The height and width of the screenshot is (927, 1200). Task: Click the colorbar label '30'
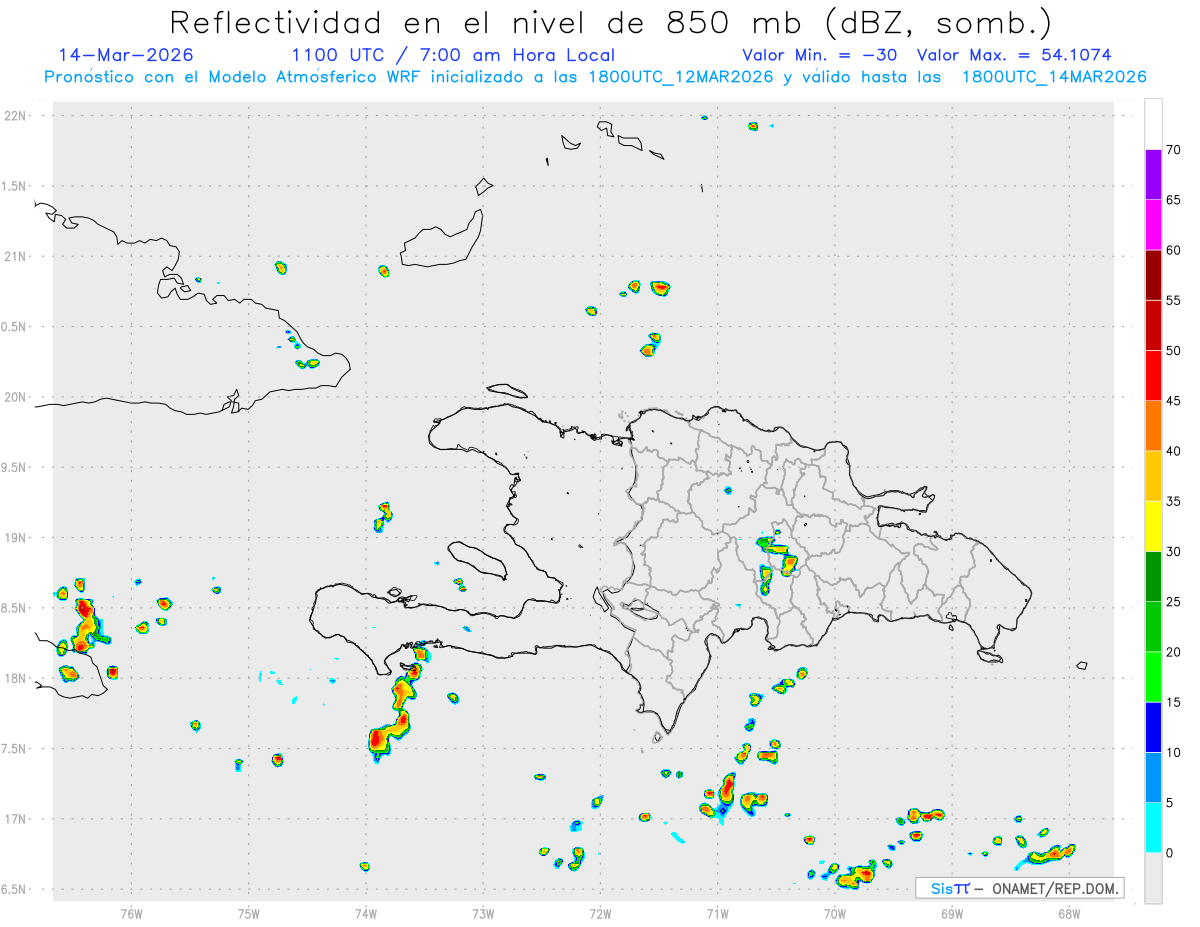click(1173, 552)
